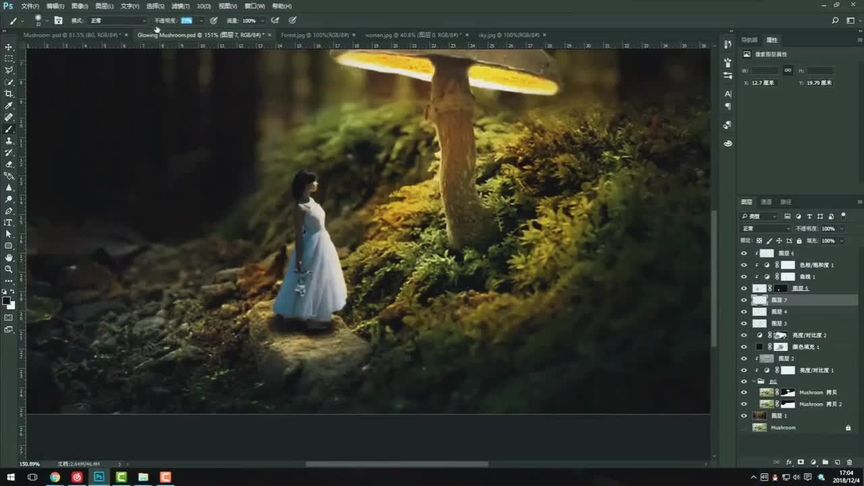Select the Clone Stamp tool
The height and width of the screenshot is (486, 864).
9,141
